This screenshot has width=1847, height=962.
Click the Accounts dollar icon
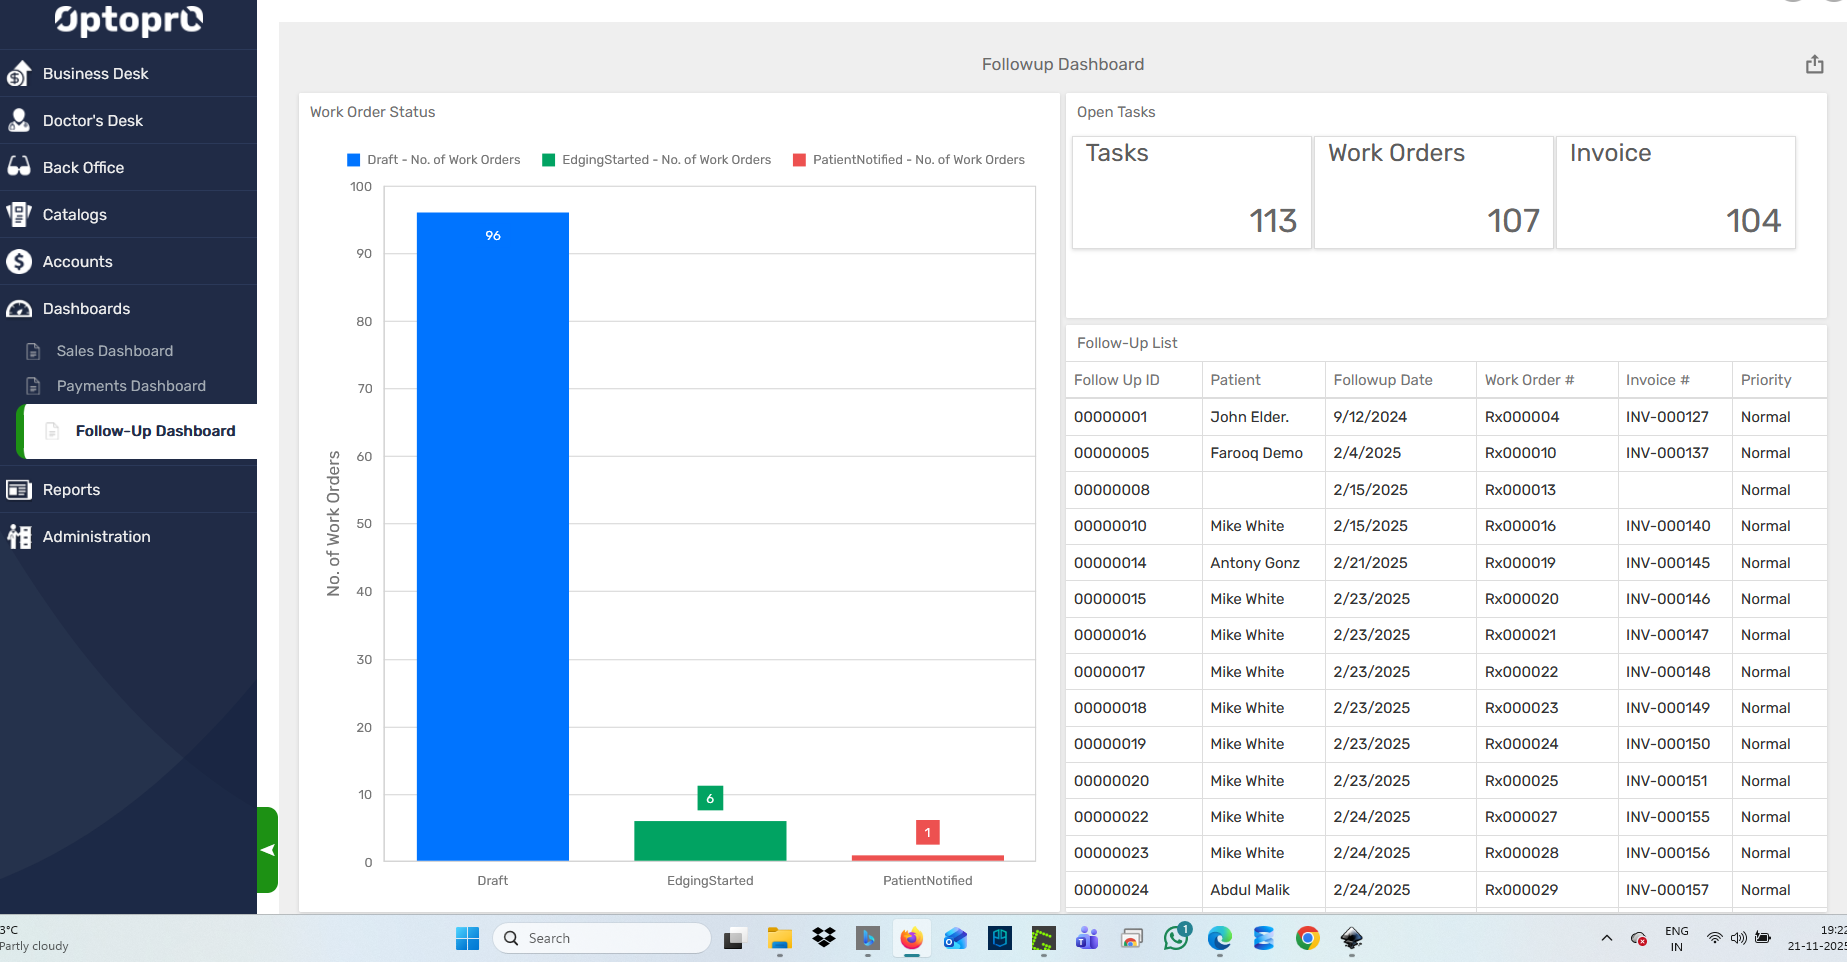(x=19, y=261)
